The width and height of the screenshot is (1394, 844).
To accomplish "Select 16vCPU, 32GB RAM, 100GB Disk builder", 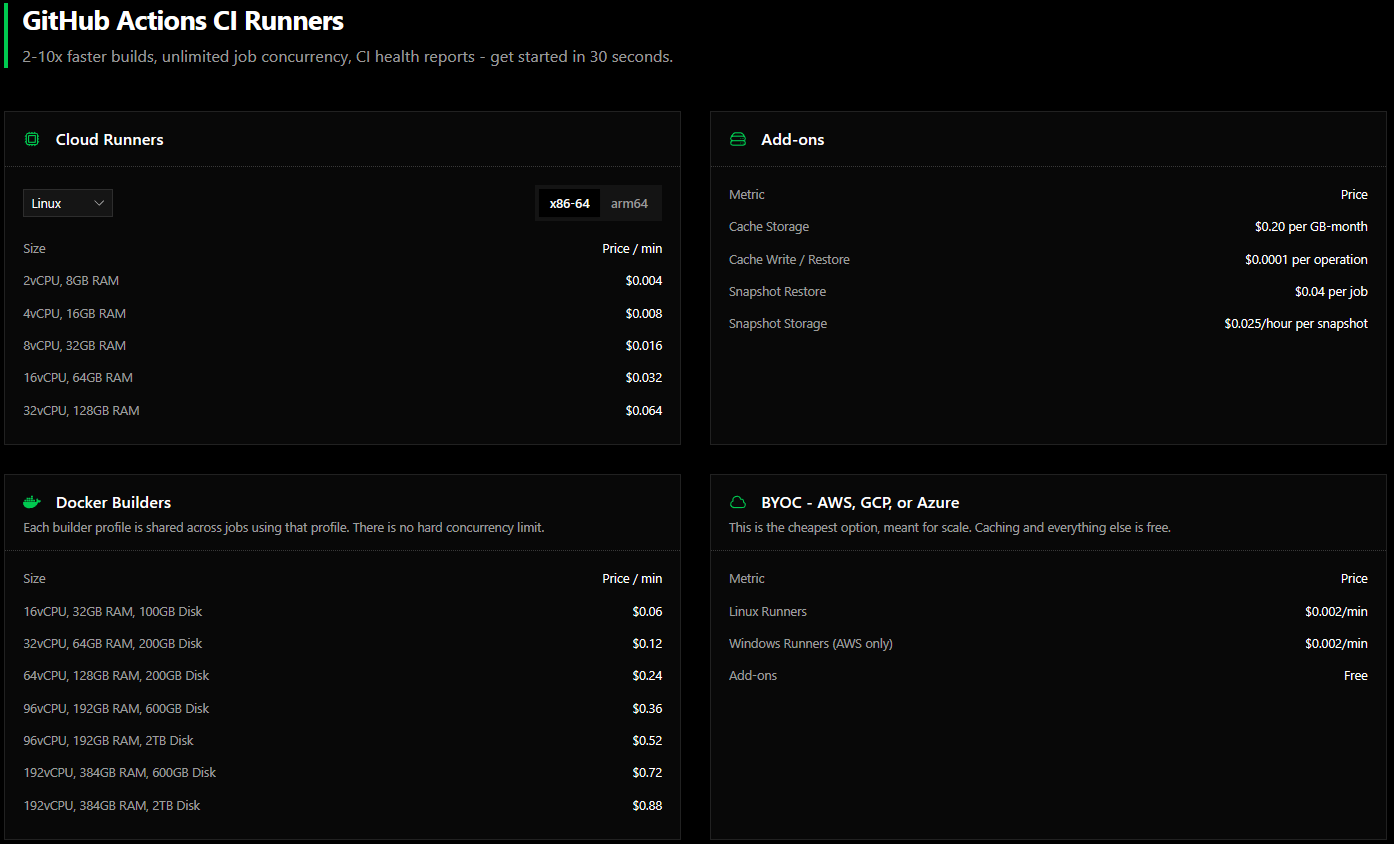I will (x=342, y=611).
